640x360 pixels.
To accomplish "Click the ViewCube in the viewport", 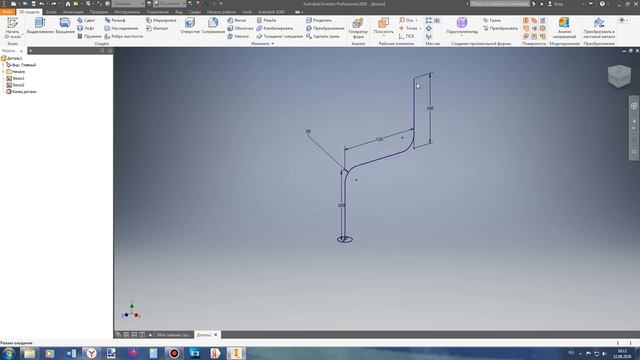I will pos(619,76).
